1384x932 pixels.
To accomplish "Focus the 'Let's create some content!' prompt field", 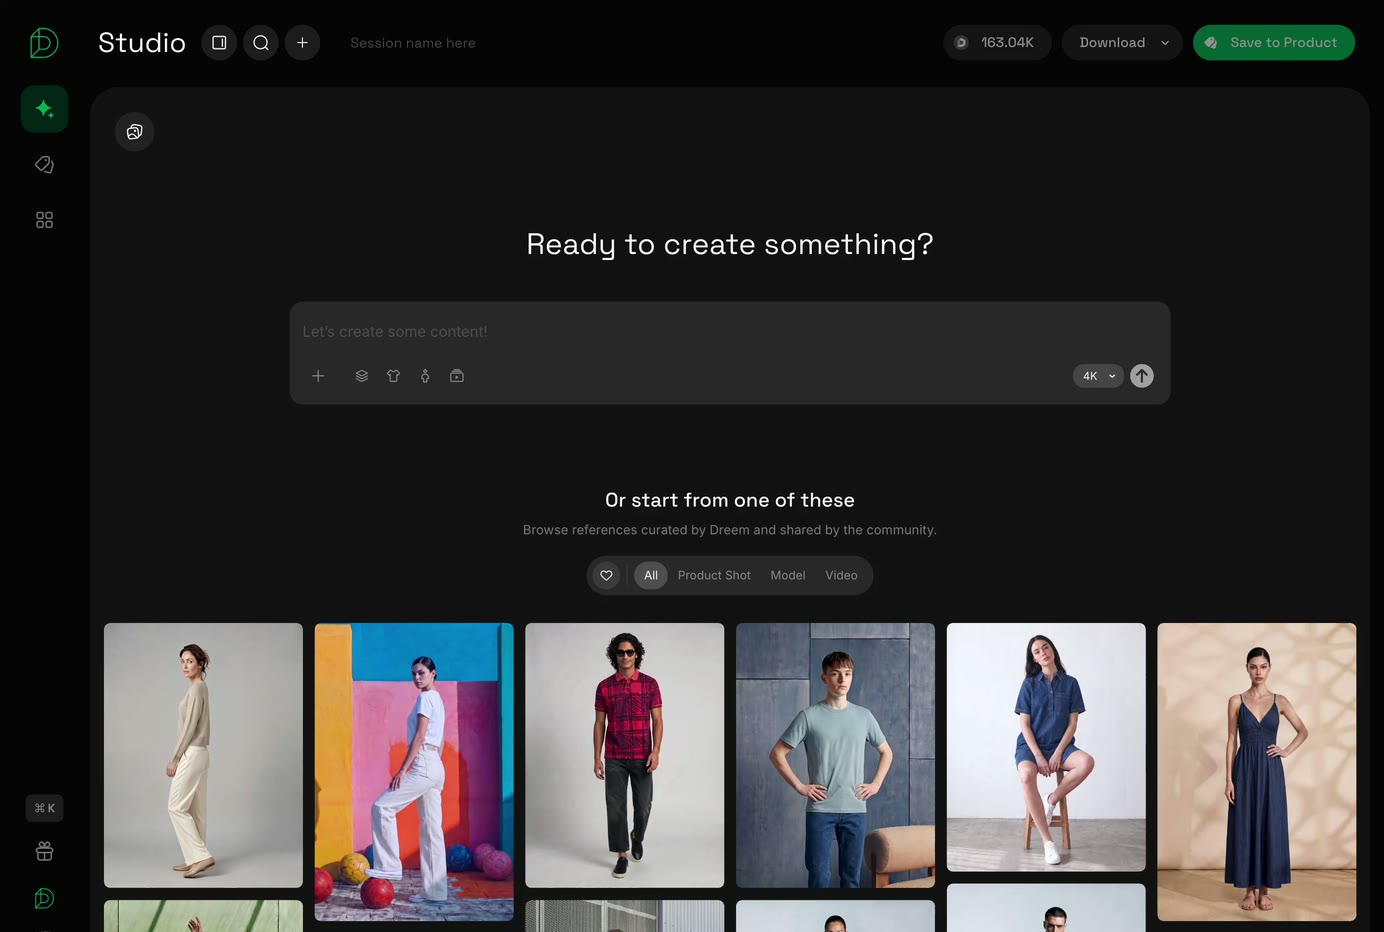I will coord(730,332).
